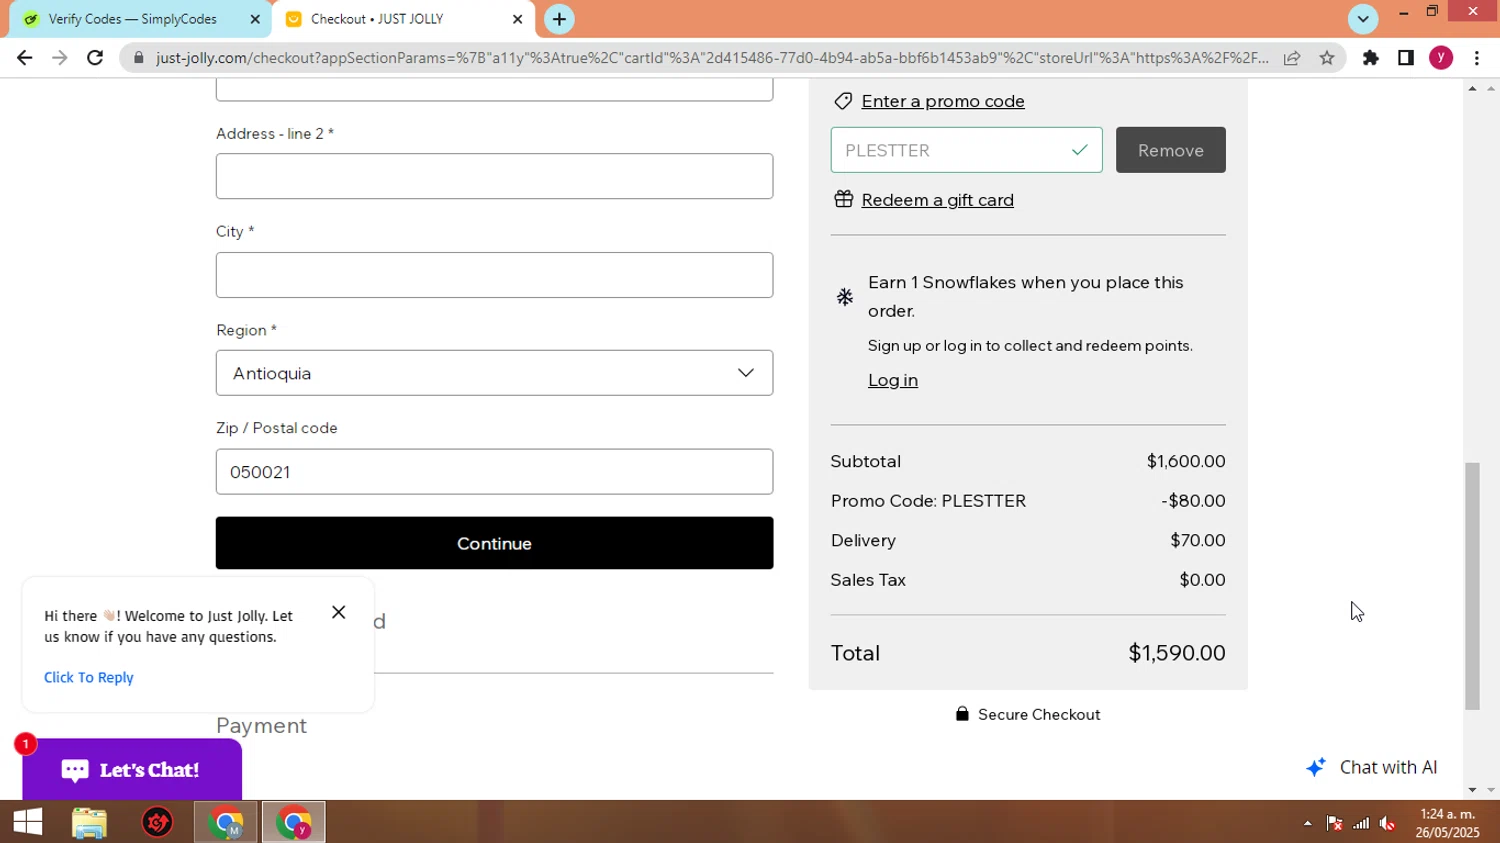The height and width of the screenshot is (843, 1500).
Task: Open the network signal tray icon
Action: coord(1361,823)
